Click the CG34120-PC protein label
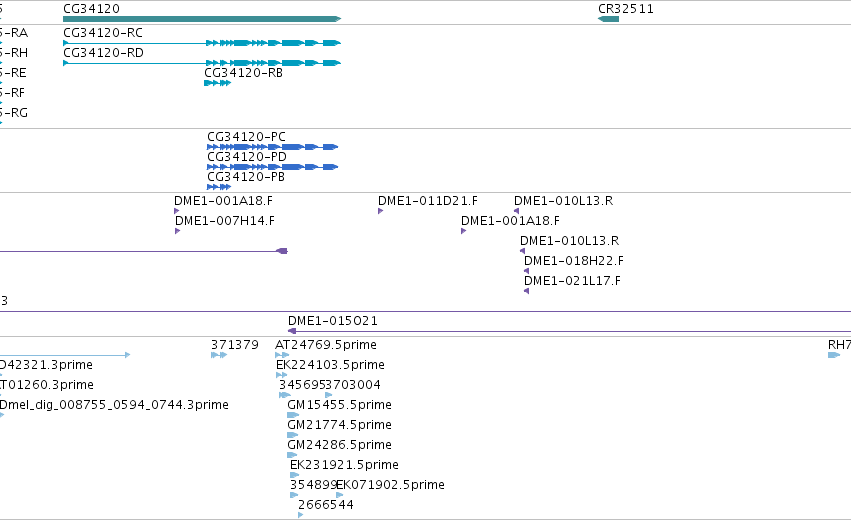Screen dimensions: 851x520 click(x=246, y=137)
